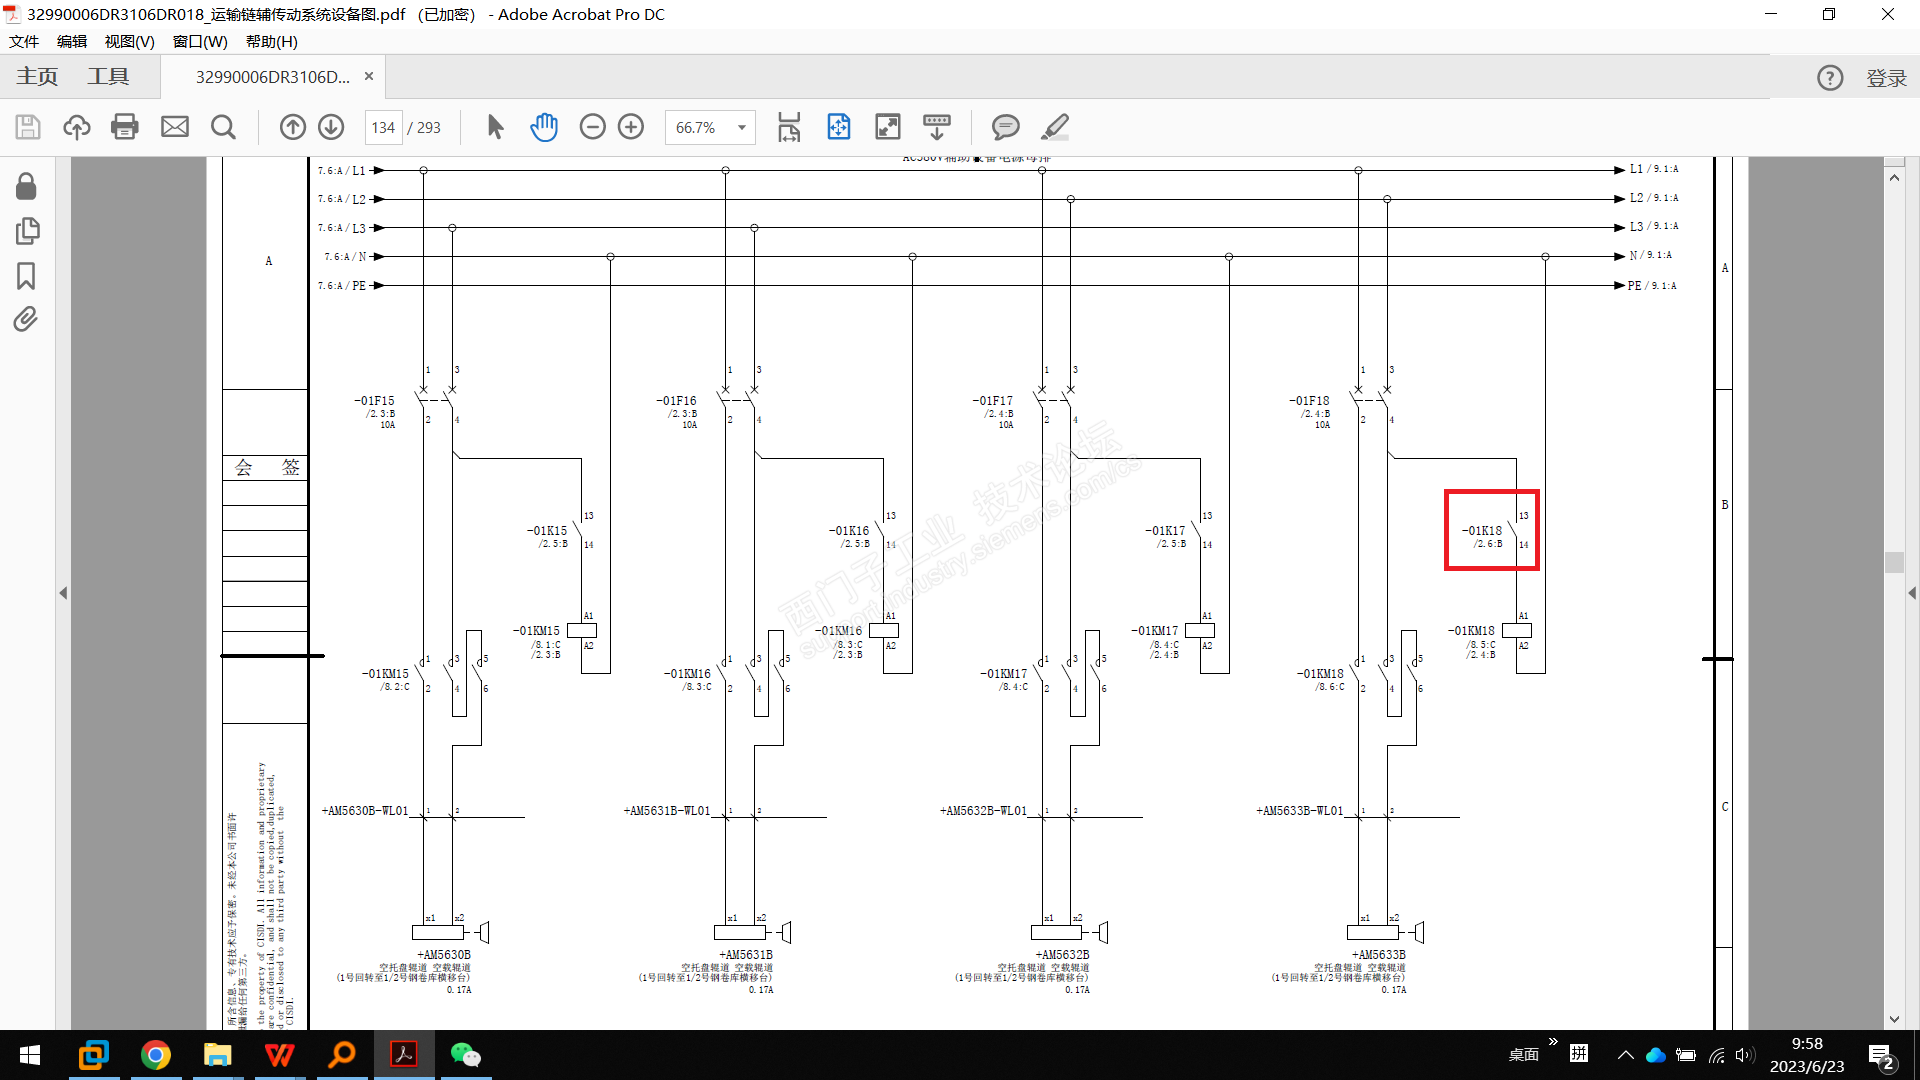Open WeChat from the taskbar

465,1055
